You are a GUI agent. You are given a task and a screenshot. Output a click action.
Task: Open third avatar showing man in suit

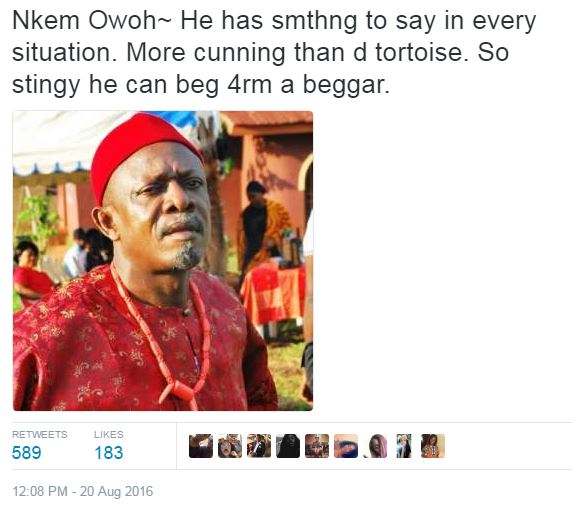click(259, 446)
